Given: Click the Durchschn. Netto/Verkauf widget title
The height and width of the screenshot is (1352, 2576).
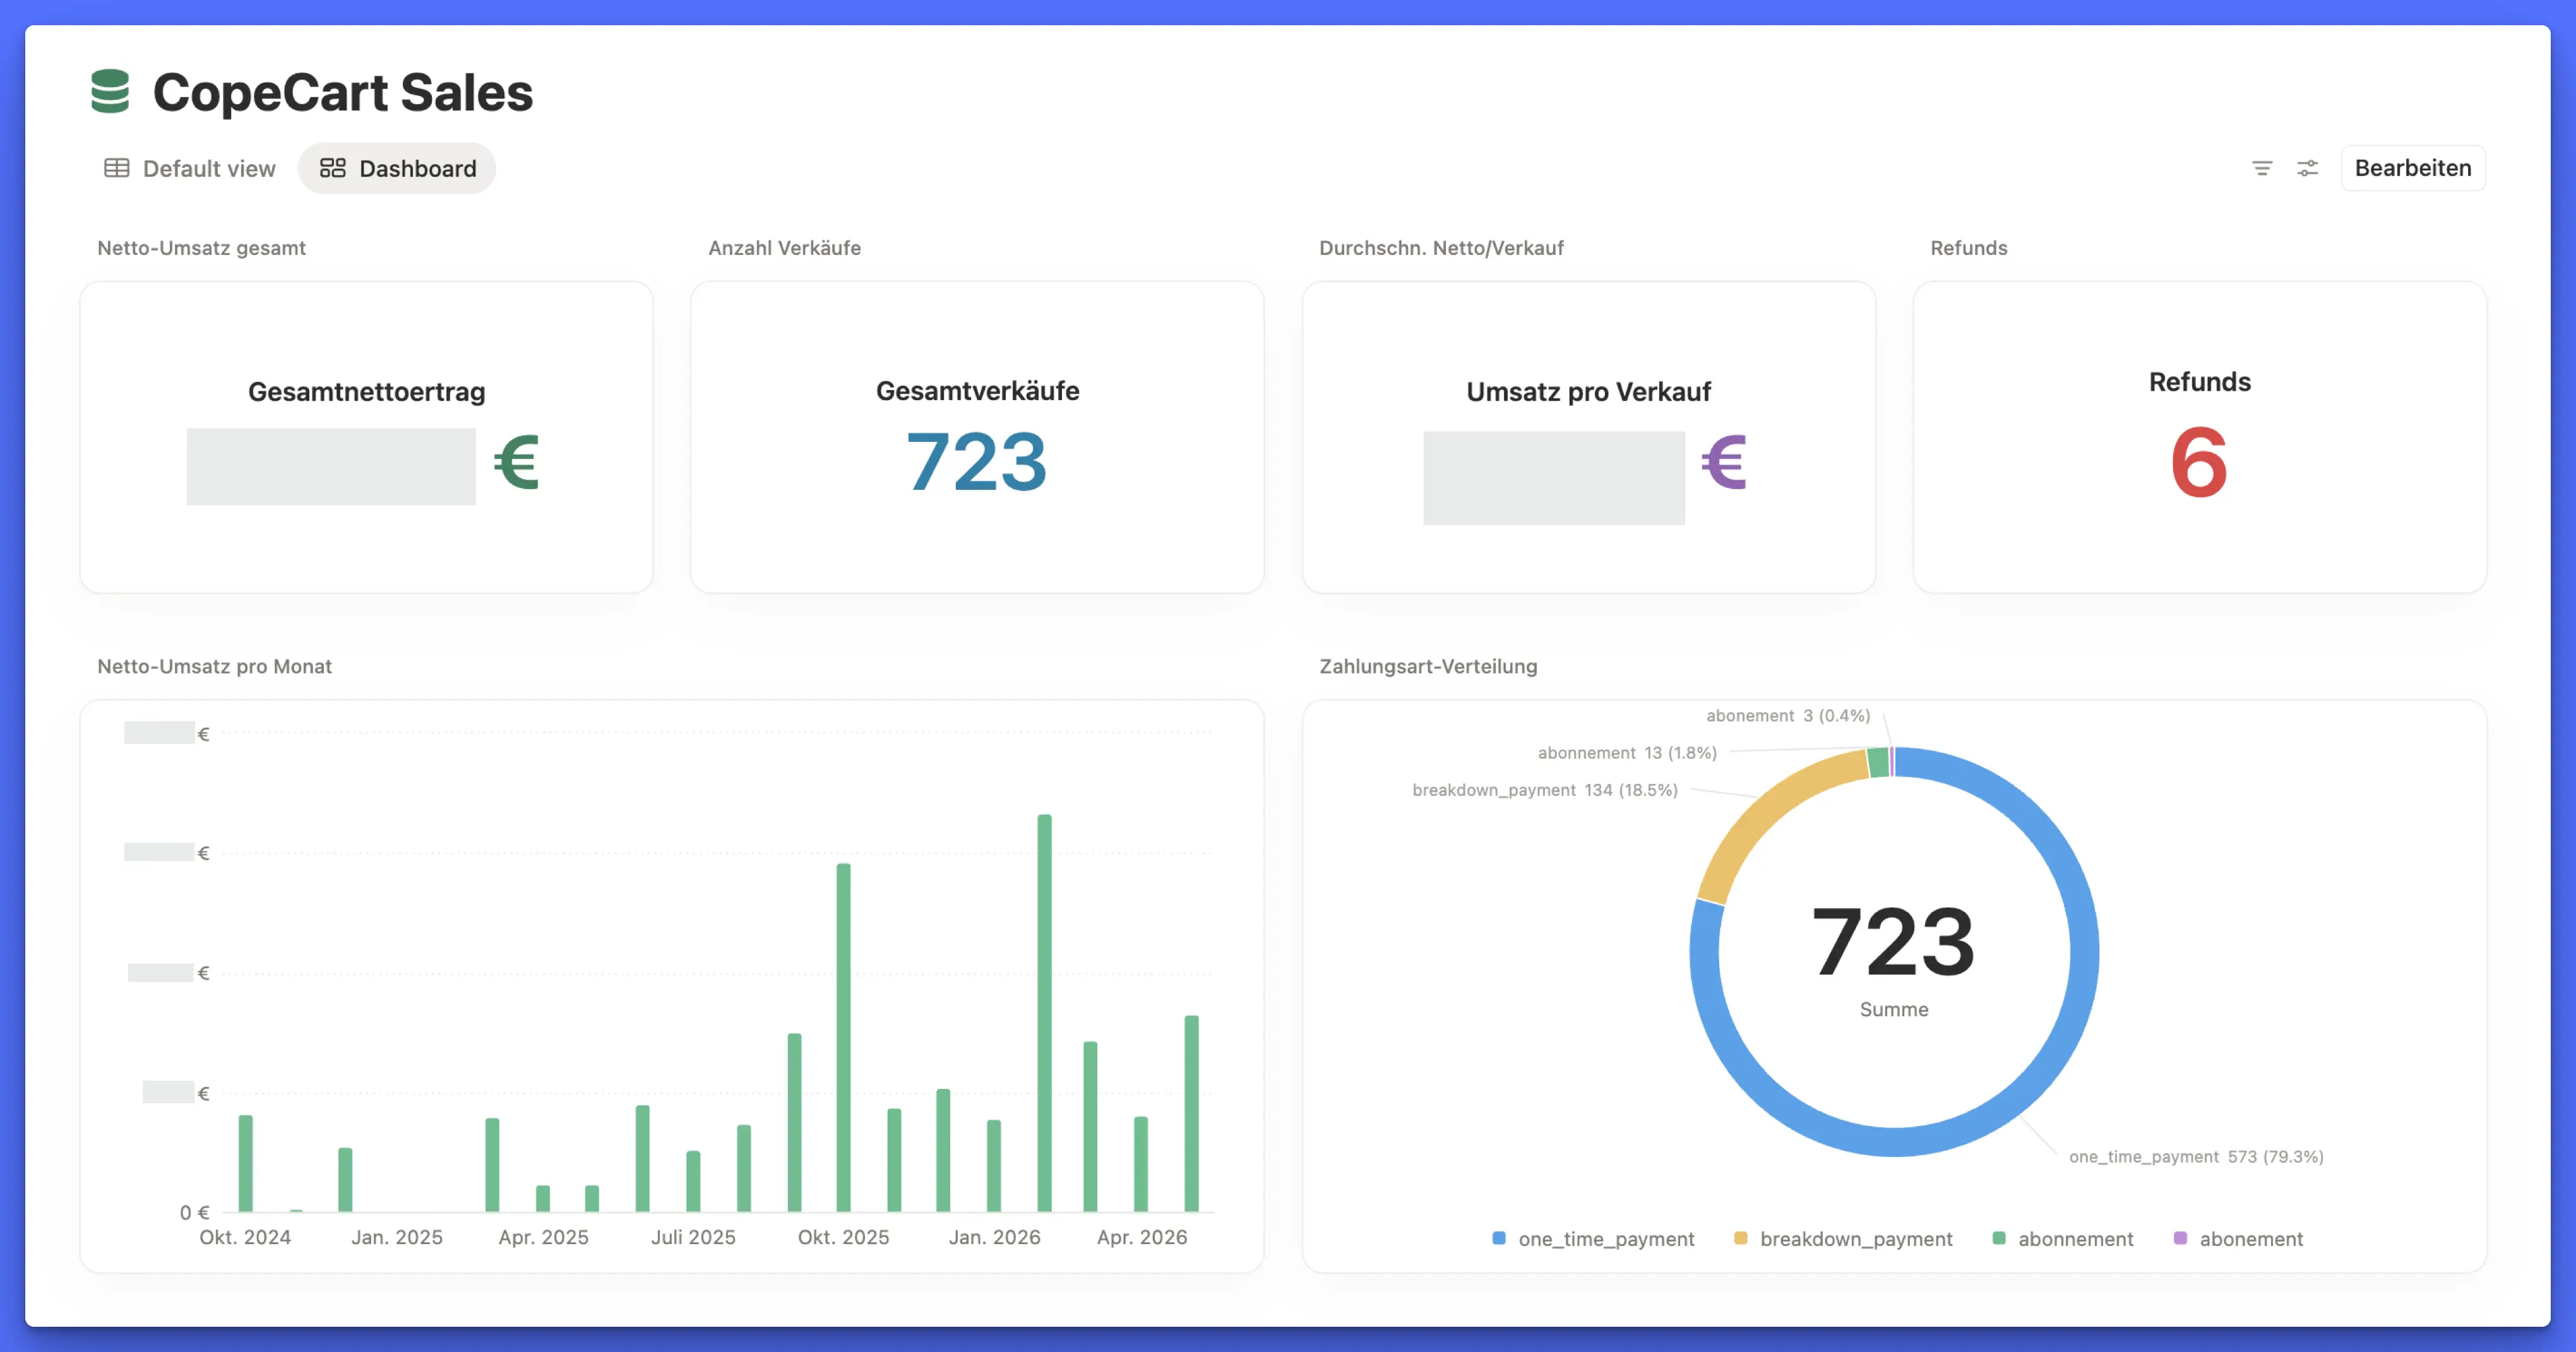Looking at the screenshot, I should pyautogui.click(x=1441, y=247).
